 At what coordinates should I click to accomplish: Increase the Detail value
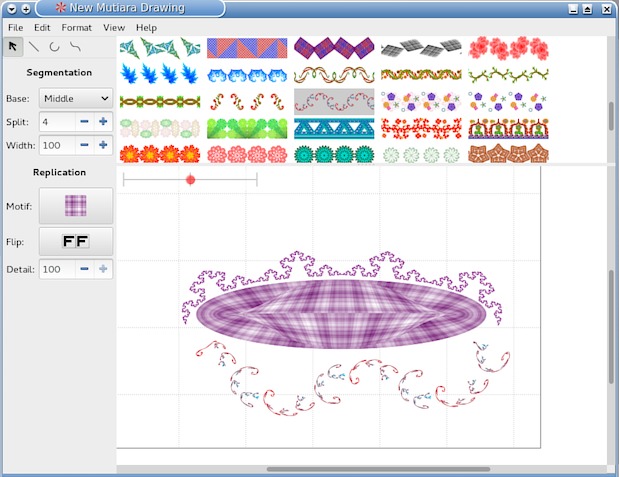(103, 269)
